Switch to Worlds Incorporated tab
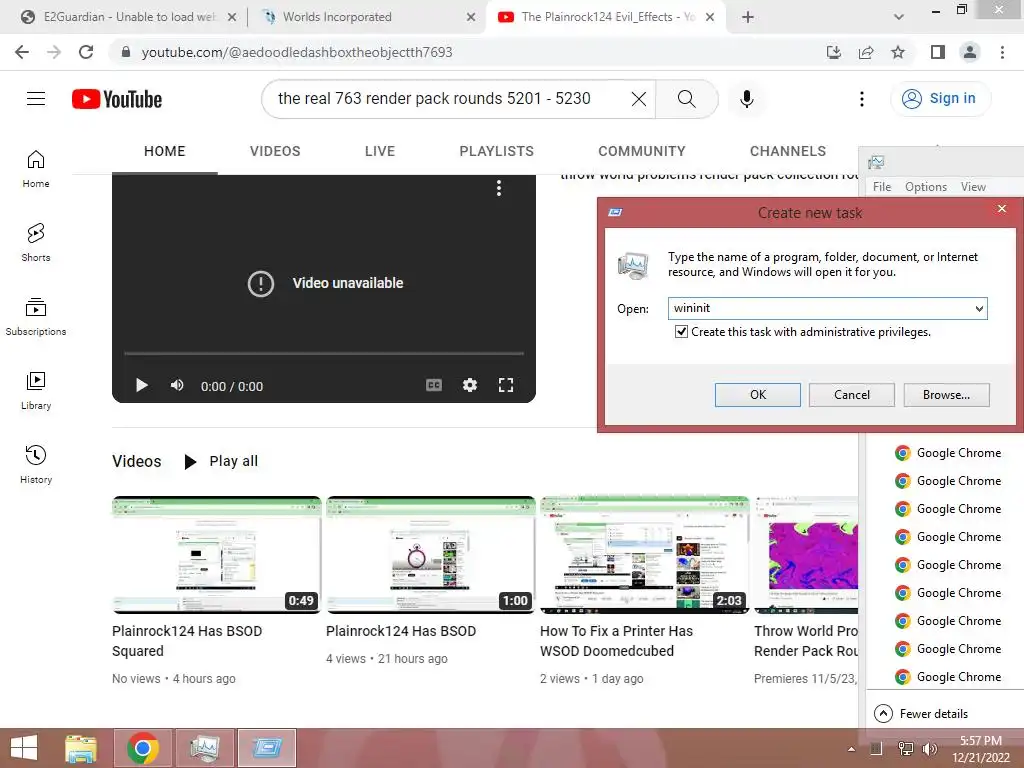Screen dimensions: 1024x768 (x=336, y=17)
